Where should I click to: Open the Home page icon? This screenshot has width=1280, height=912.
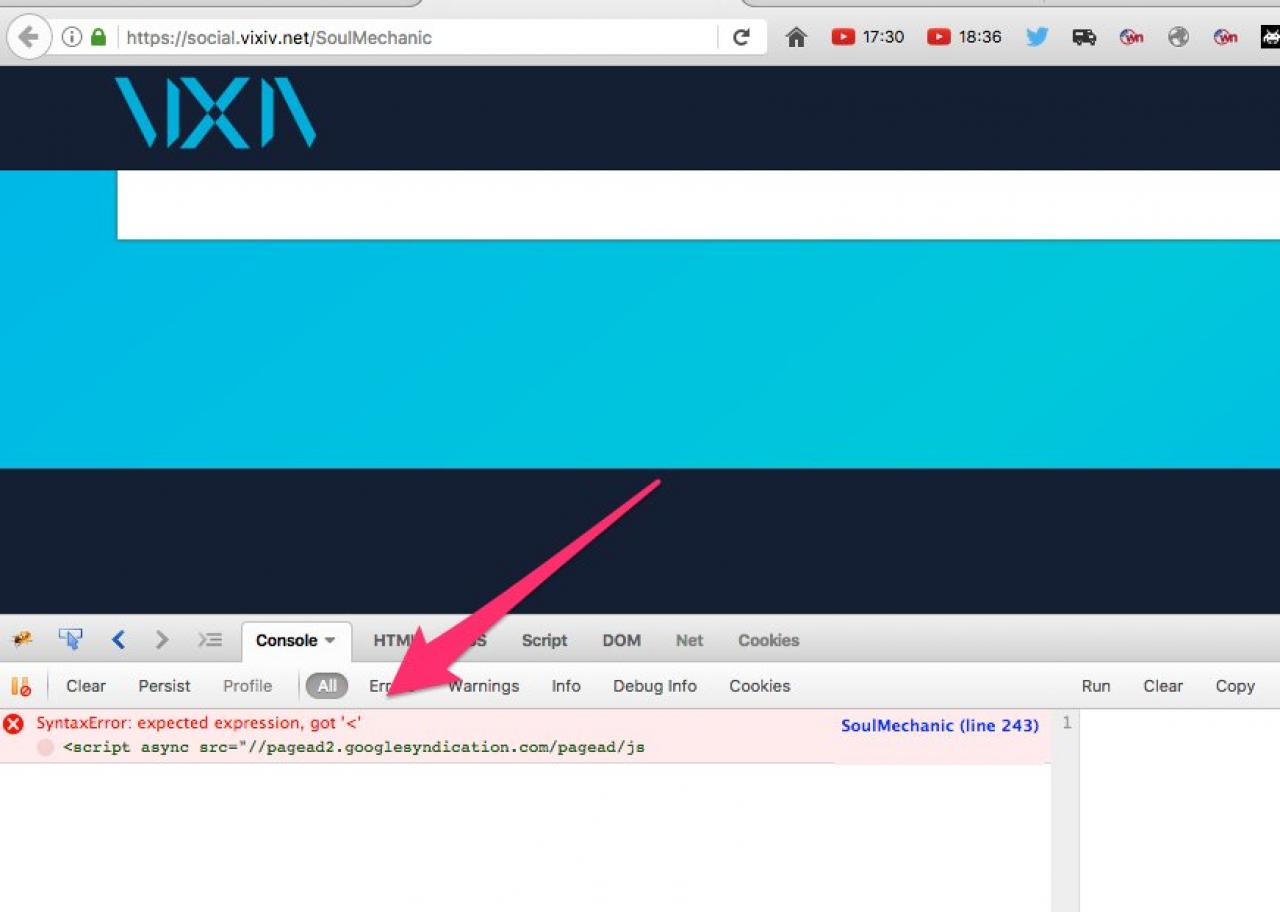(x=796, y=38)
